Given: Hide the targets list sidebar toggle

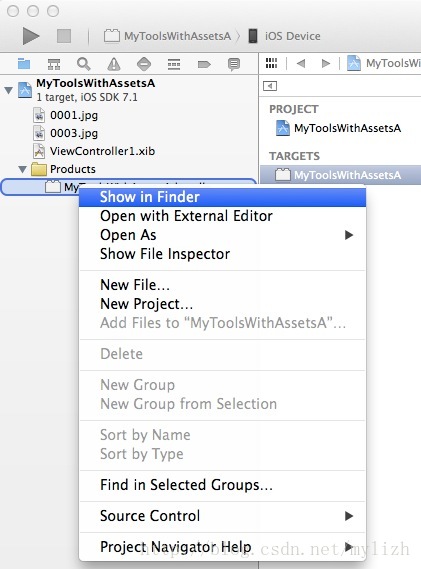Looking at the screenshot, I should 270,86.
